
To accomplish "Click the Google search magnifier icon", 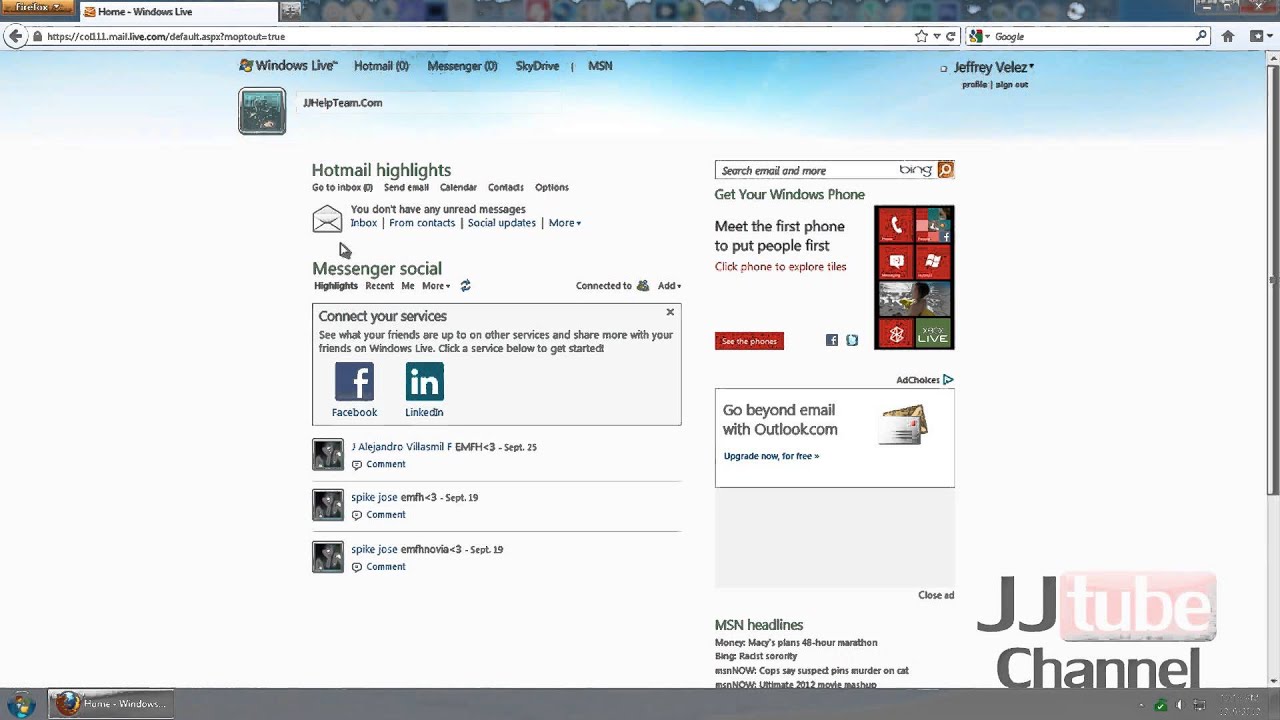I will (x=1202, y=36).
